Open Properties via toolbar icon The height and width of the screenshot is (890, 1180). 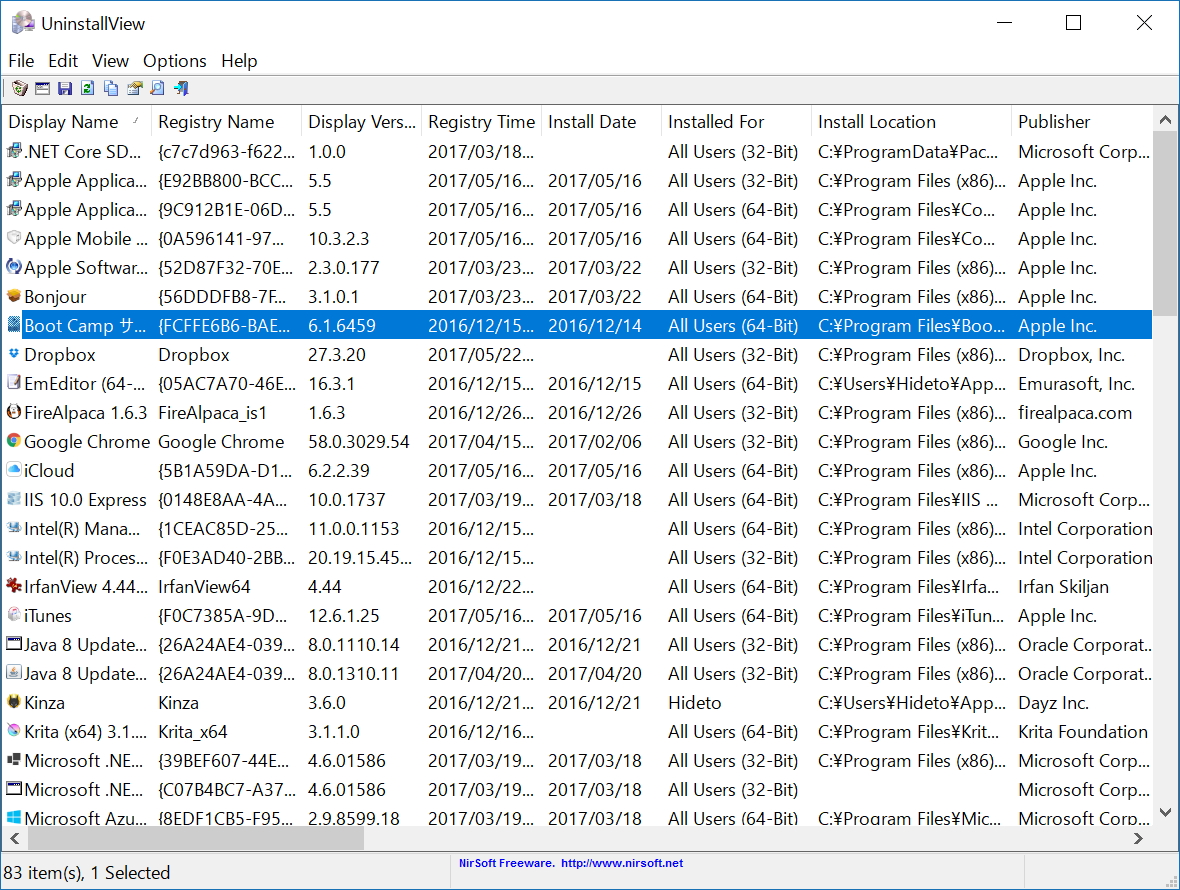134,89
